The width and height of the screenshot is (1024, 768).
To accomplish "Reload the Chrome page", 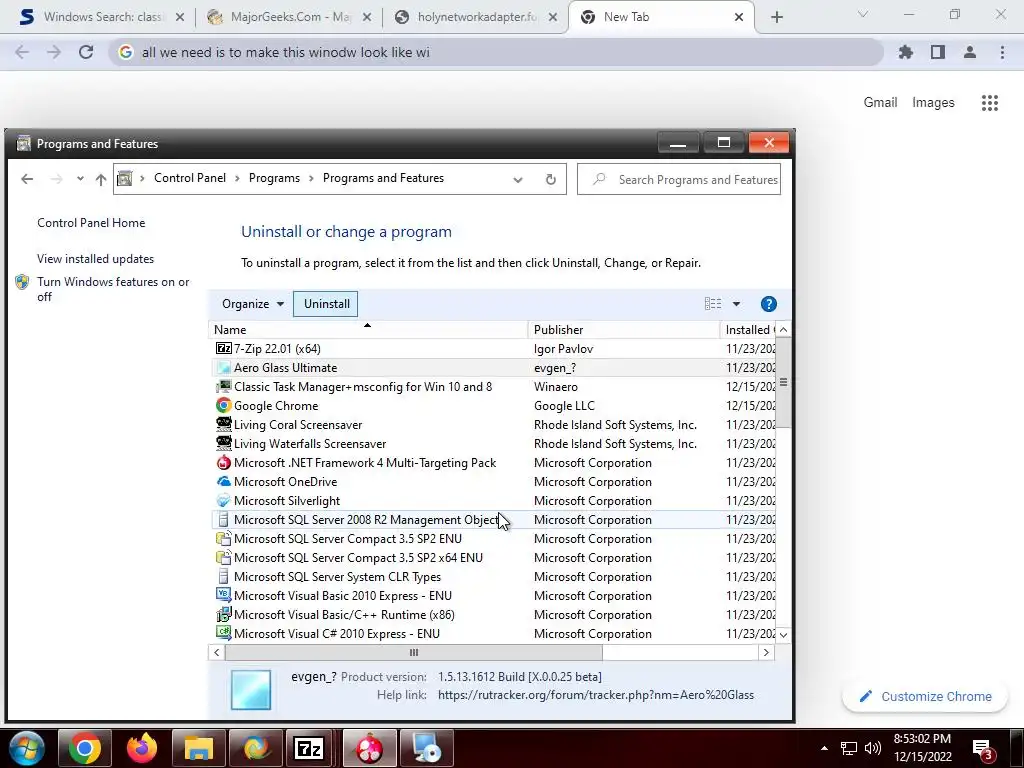I will (x=86, y=52).
